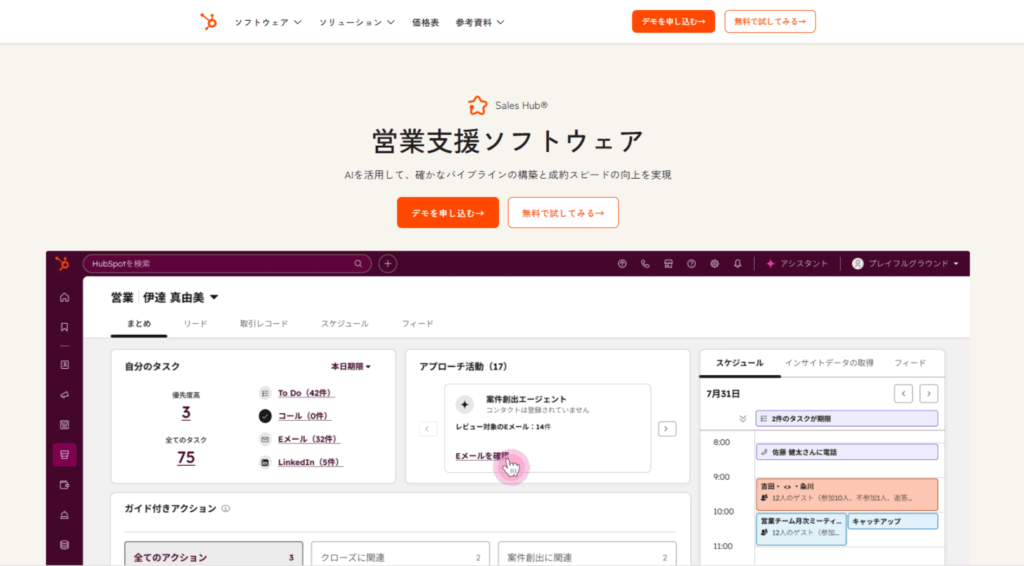This screenshot has width=1024, height=566.
Task: Open notifications bell icon in top bar
Action: point(738,264)
